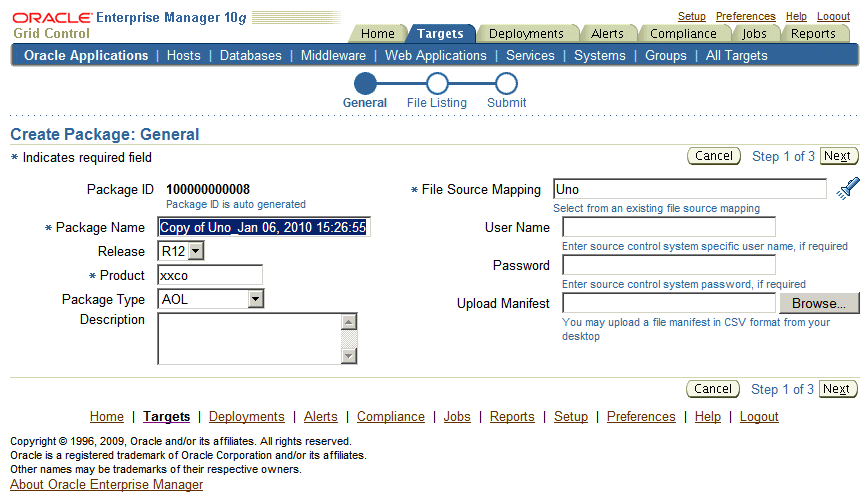Open the footer Help link

click(708, 417)
